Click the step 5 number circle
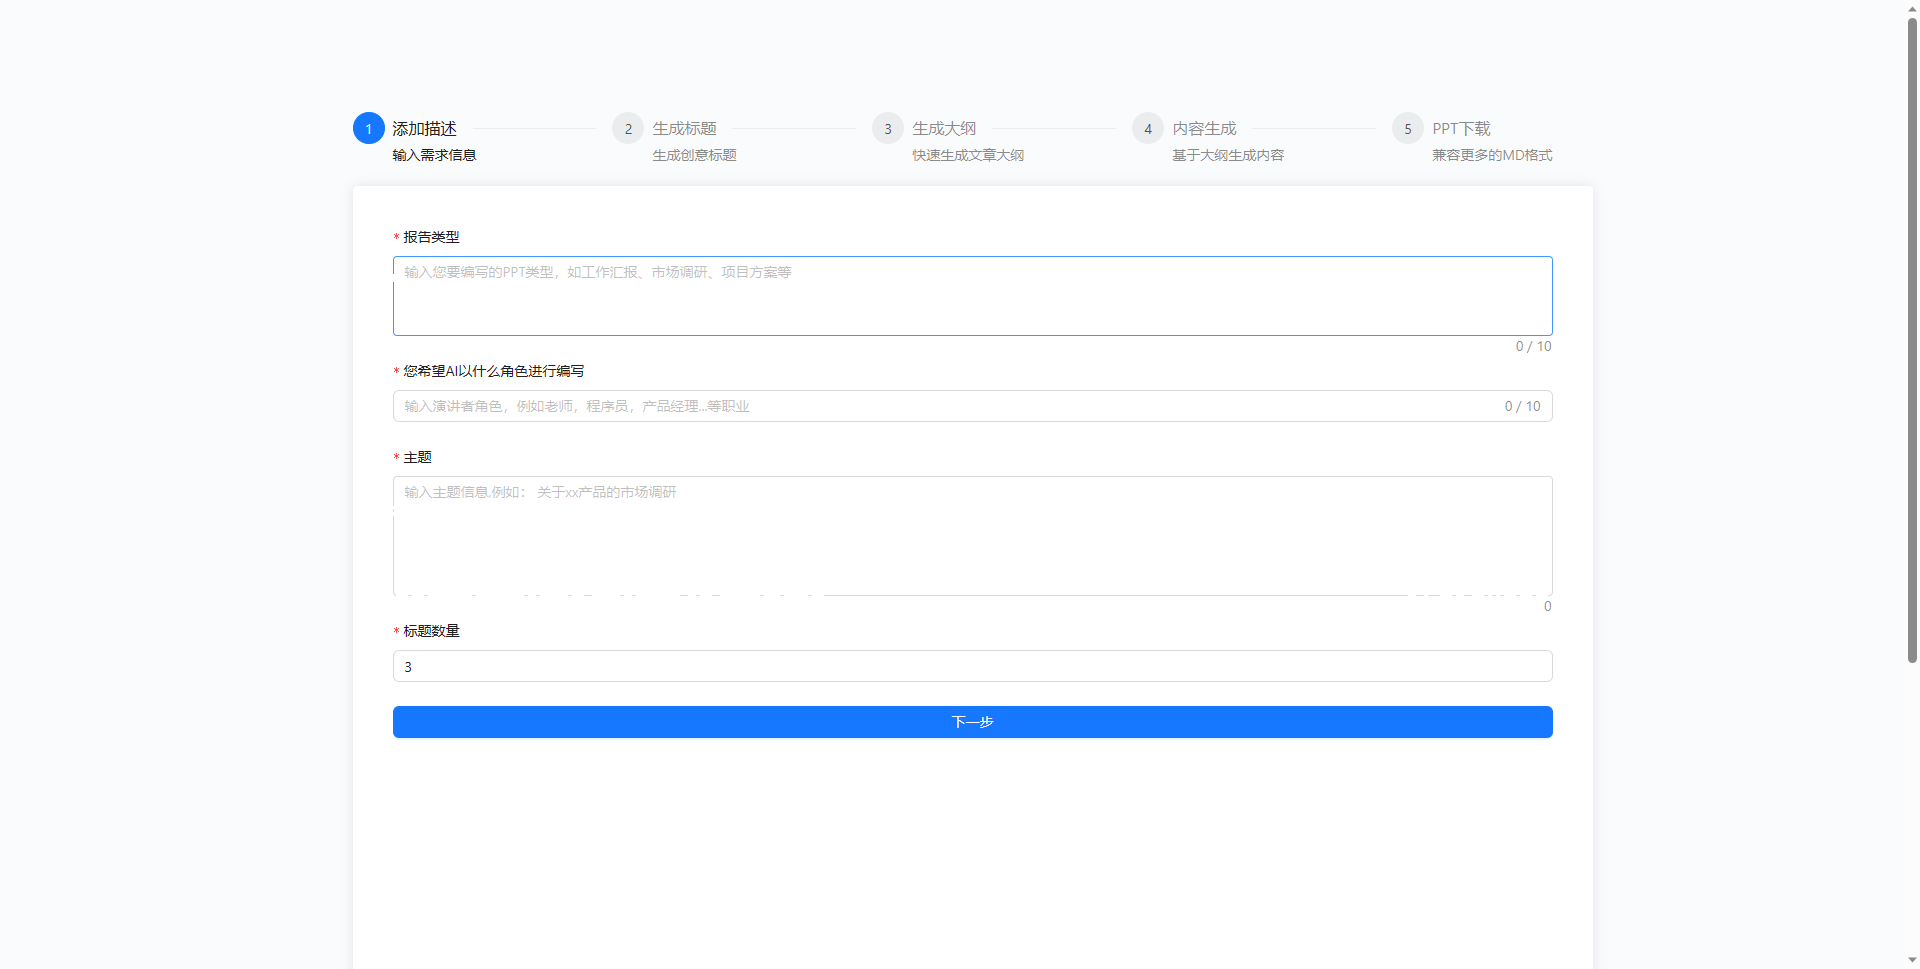1920x969 pixels. [x=1408, y=128]
